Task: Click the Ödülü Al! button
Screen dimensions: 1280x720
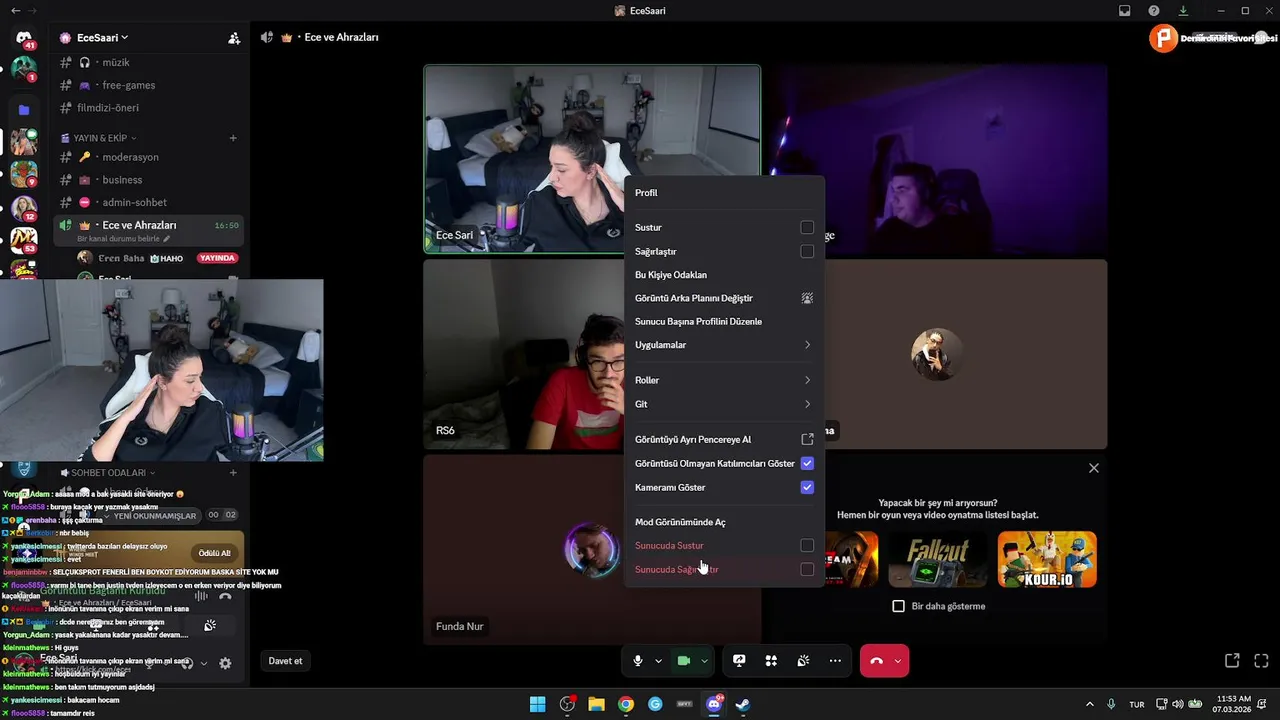Action: (x=214, y=553)
